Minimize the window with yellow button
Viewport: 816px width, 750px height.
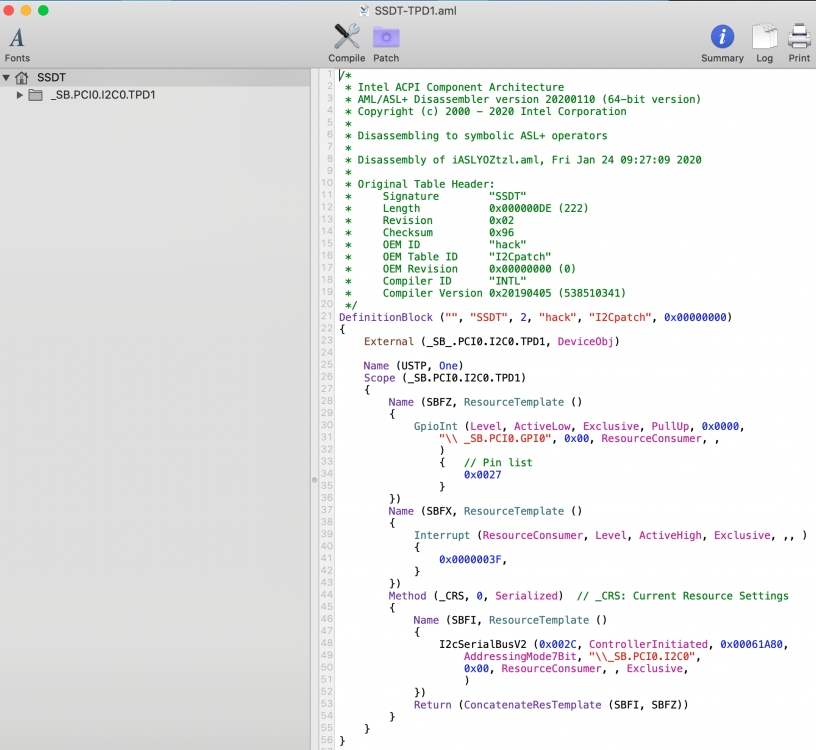coord(26,10)
